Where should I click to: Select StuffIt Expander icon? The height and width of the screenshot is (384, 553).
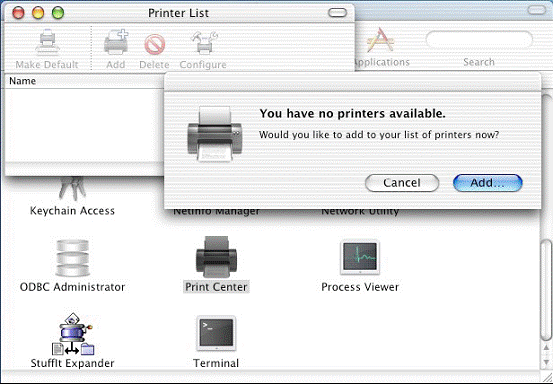click(x=73, y=334)
